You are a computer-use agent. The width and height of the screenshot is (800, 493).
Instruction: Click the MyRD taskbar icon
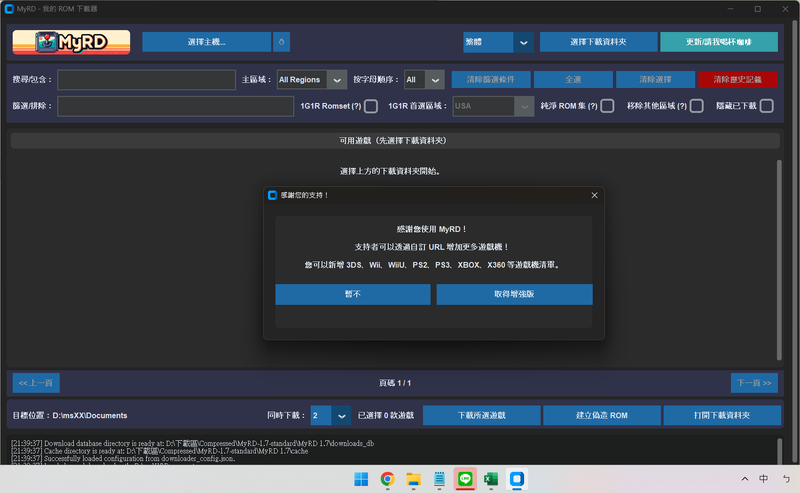coord(517,479)
